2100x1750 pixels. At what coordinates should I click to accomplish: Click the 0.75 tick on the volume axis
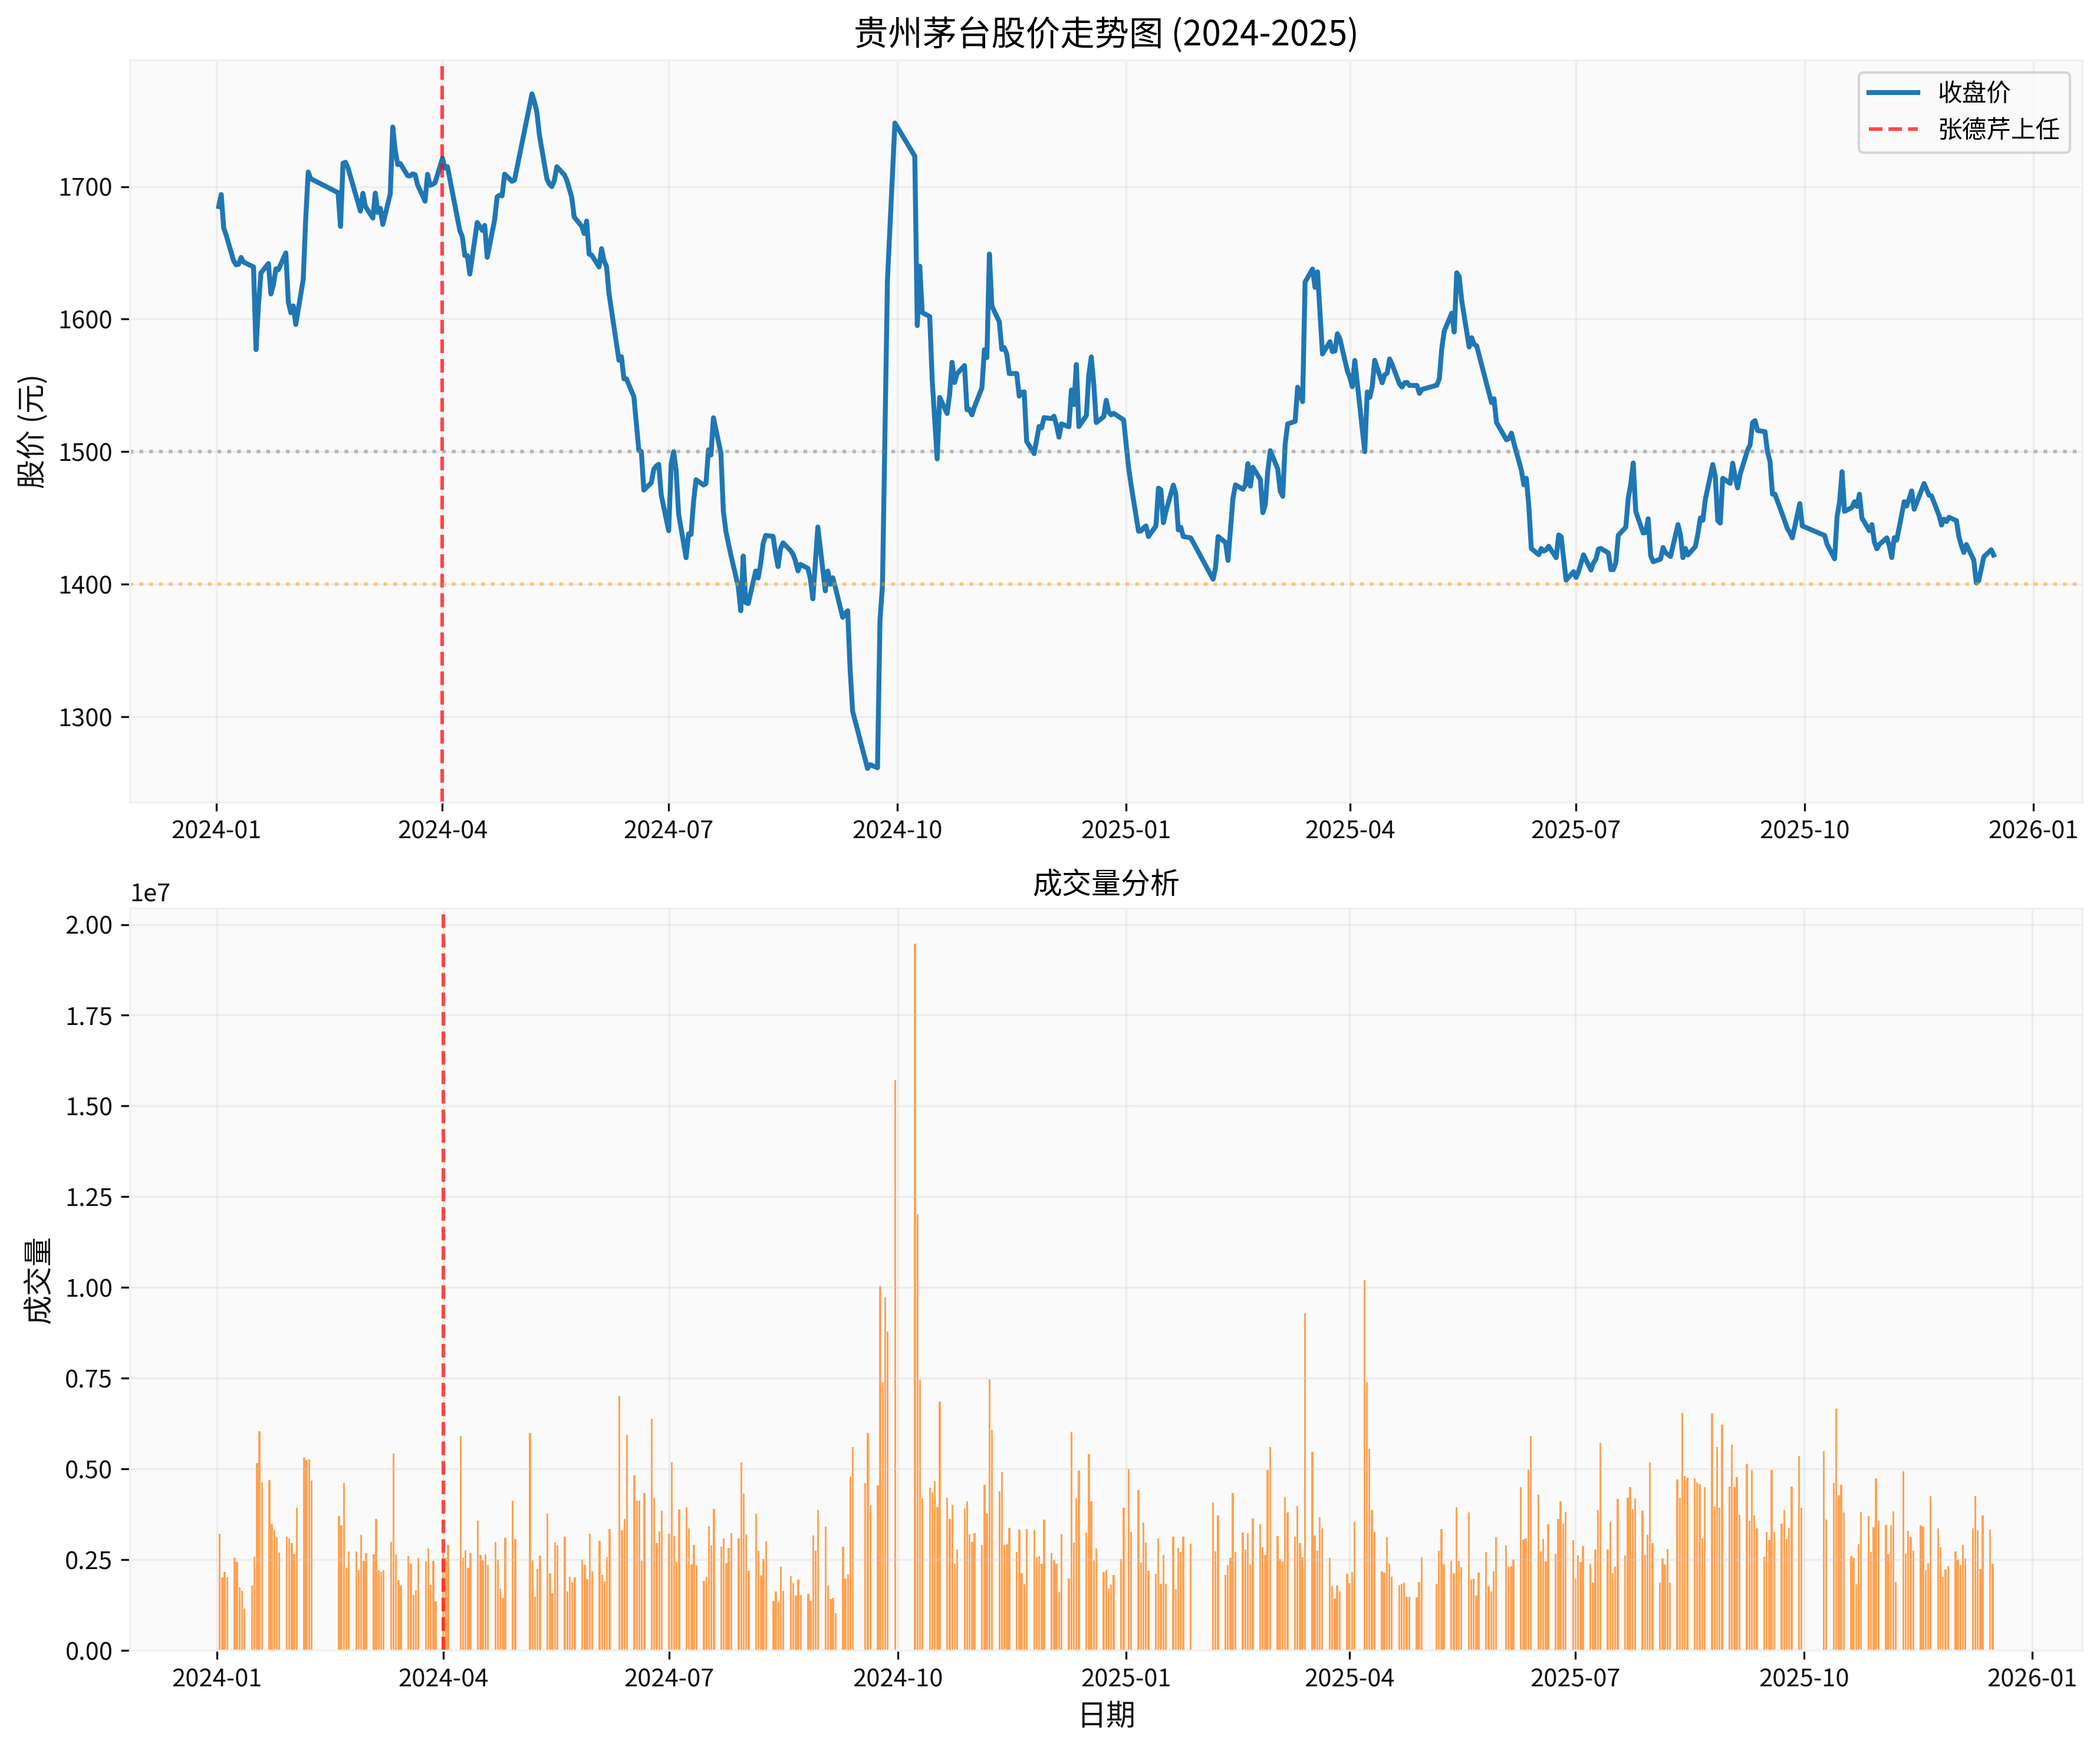(x=89, y=1379)
